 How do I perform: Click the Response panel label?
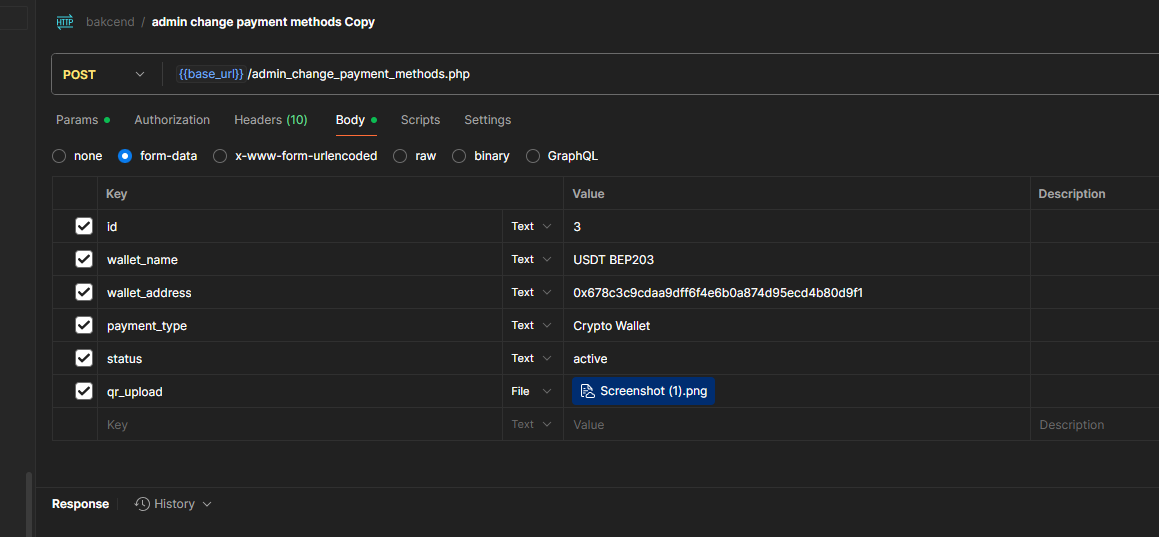click(x=80, y=504)
